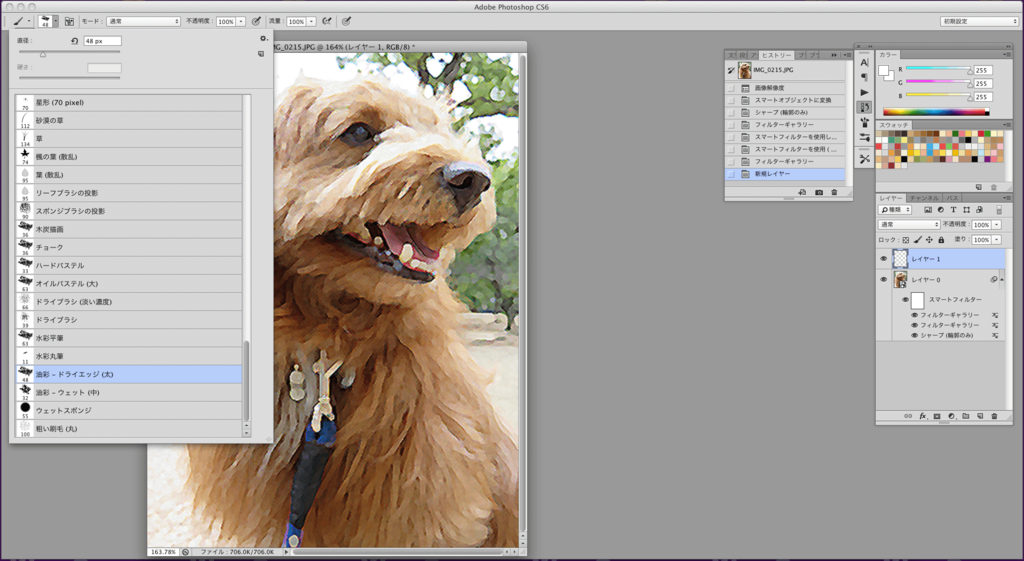Pick ウェットスポンジ brush preset
This screenshot has width=1024, height=561.
(129, 410)
